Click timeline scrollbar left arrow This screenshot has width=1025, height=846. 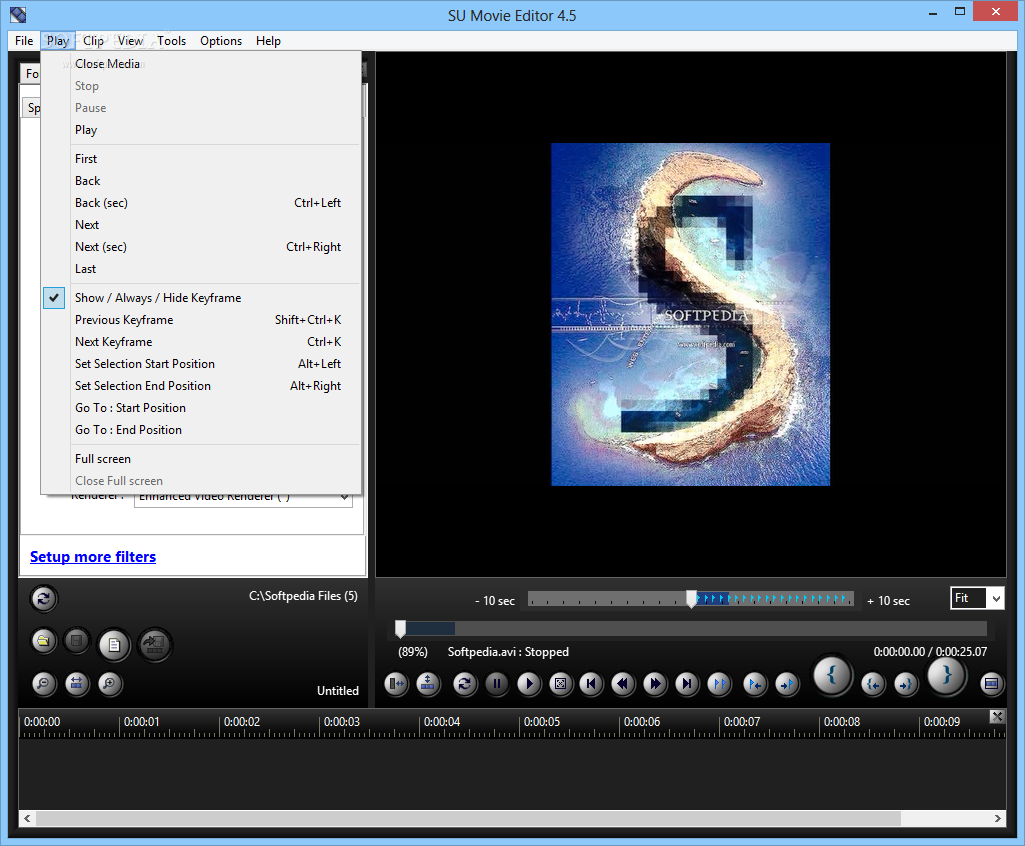(x=27, y=818)
